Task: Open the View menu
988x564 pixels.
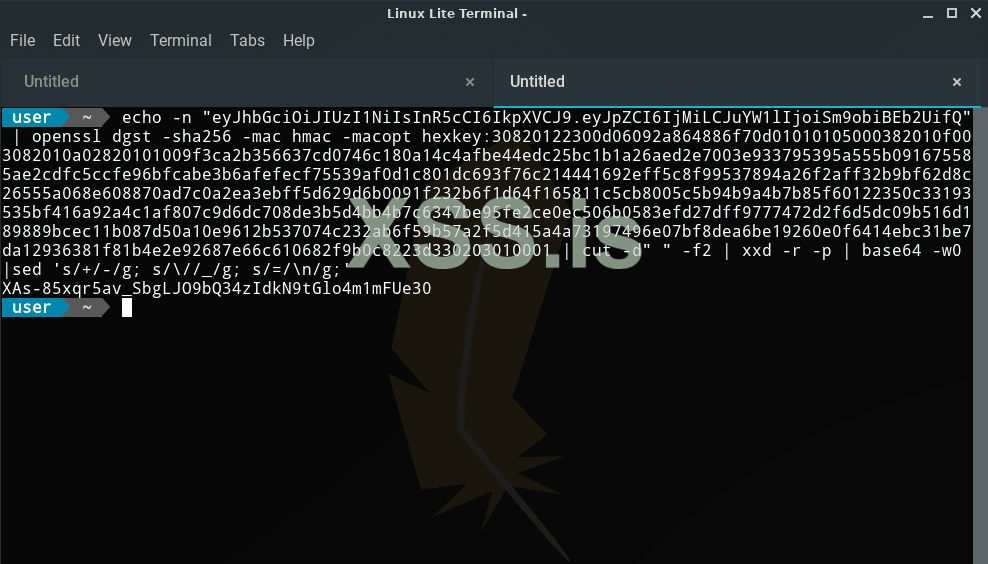Action: [115, 40]
